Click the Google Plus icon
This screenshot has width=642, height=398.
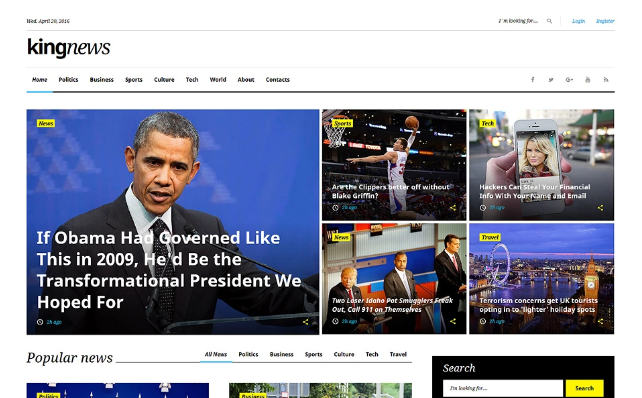tap(569, 79)
